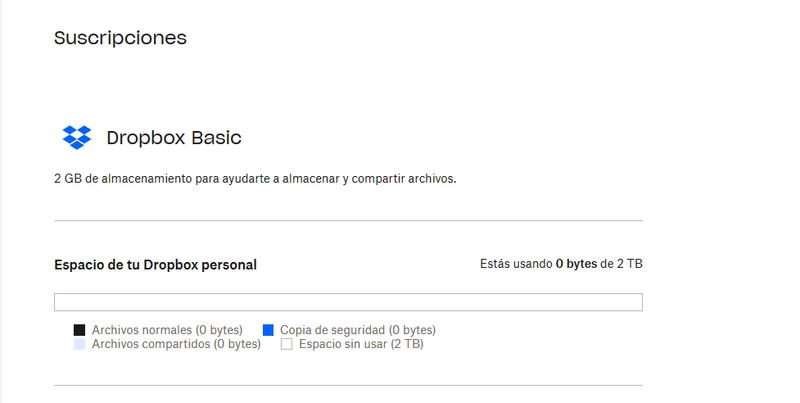
Task: Click the Archivos normales (0 bytes) label
Action: 167,330
